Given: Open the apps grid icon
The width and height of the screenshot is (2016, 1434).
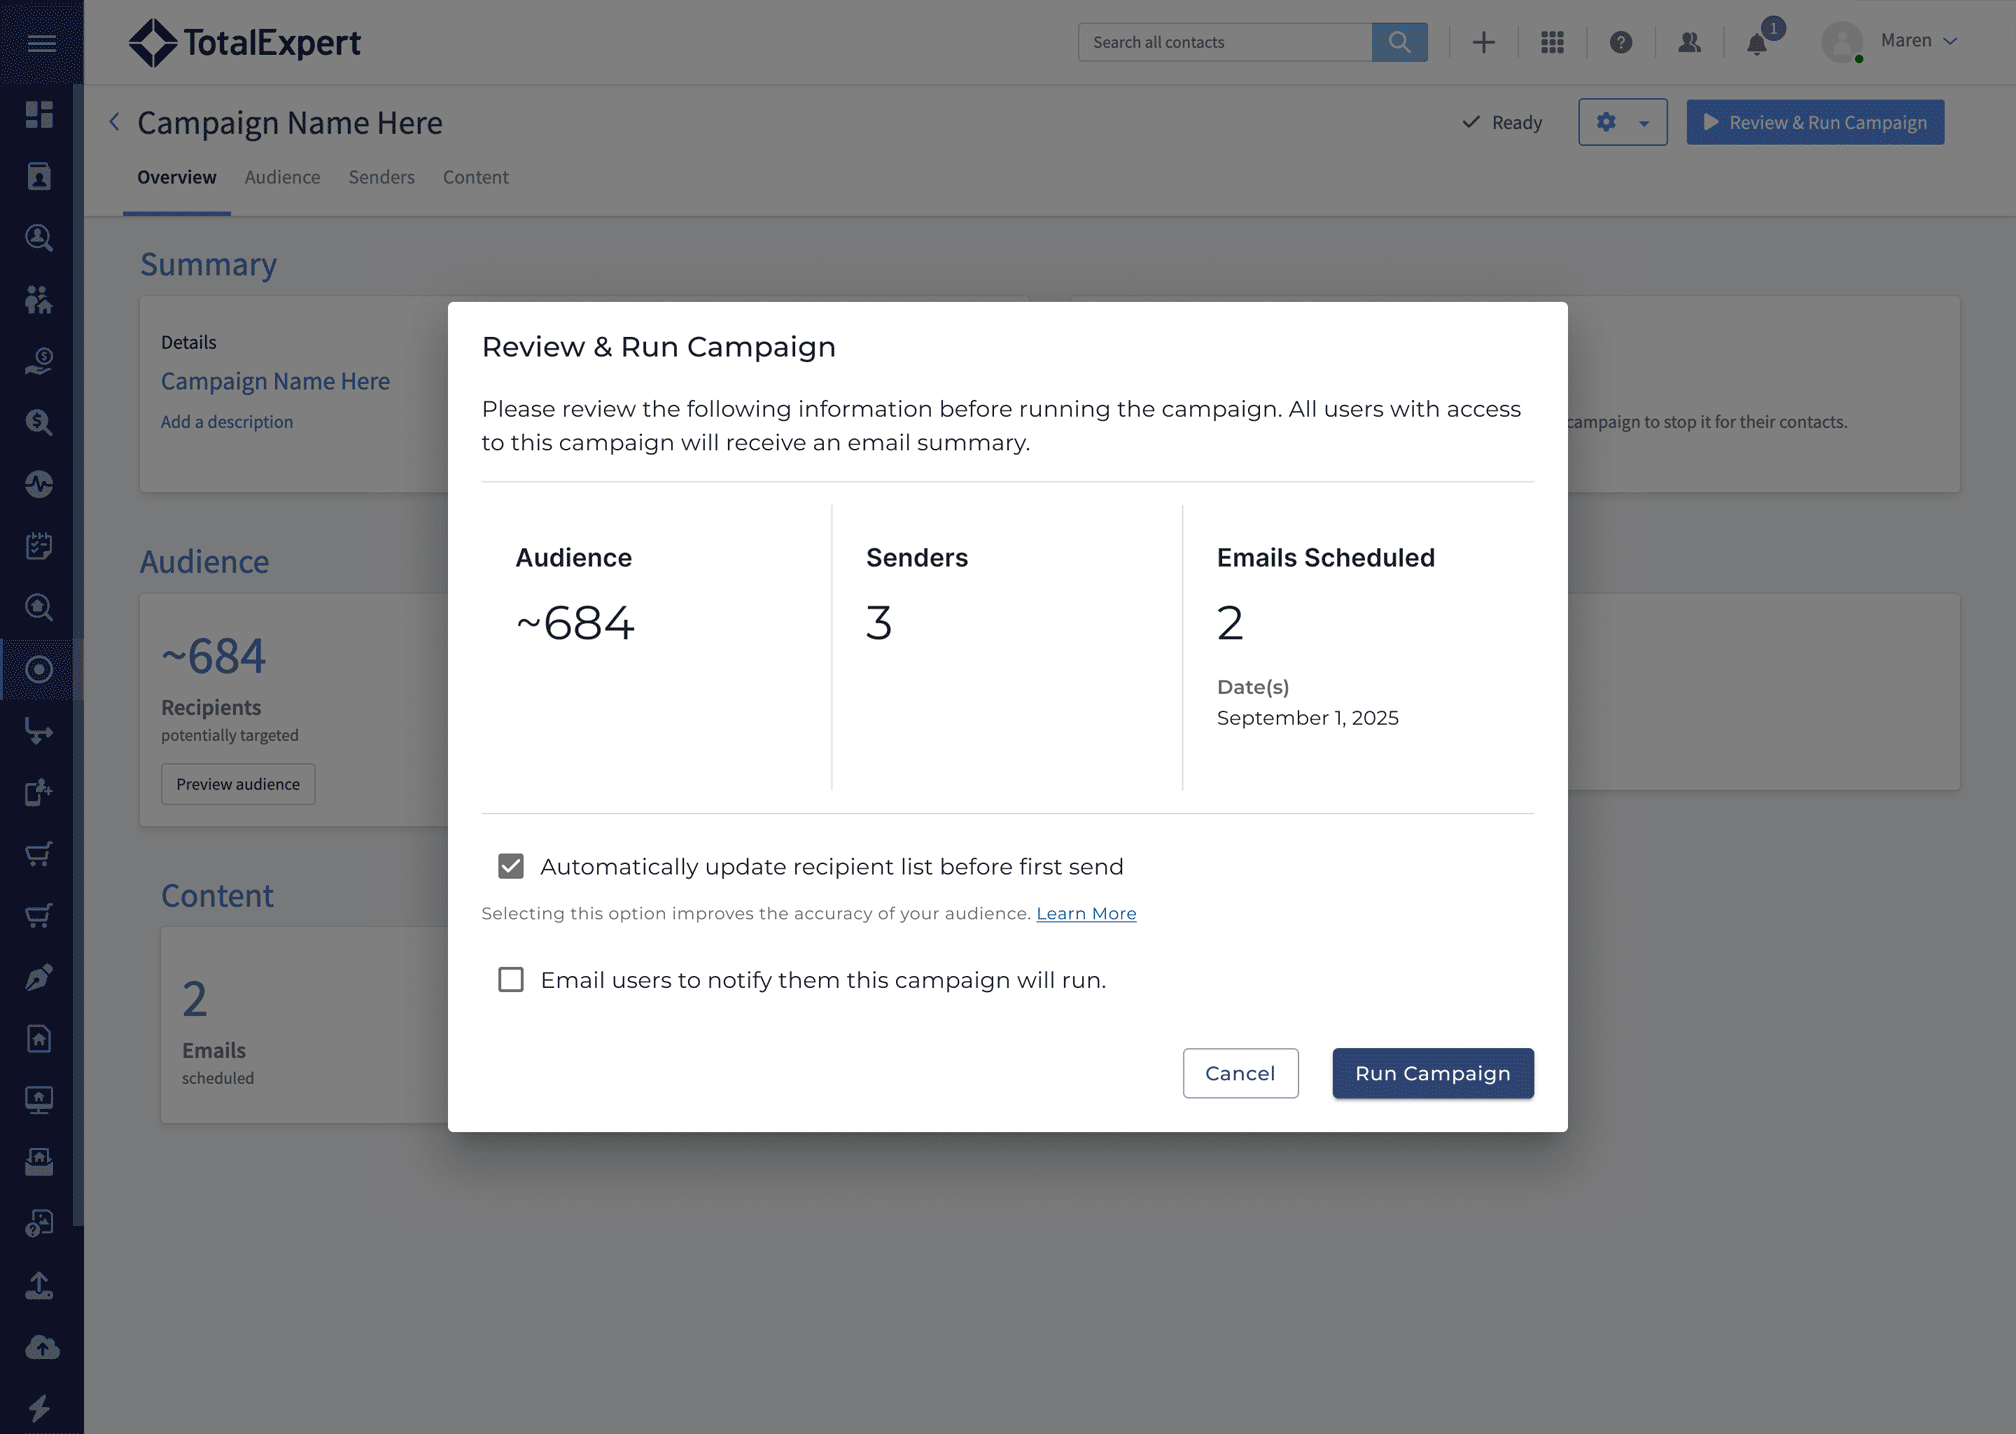Looking at the screenshot, I should (1552, 42).
